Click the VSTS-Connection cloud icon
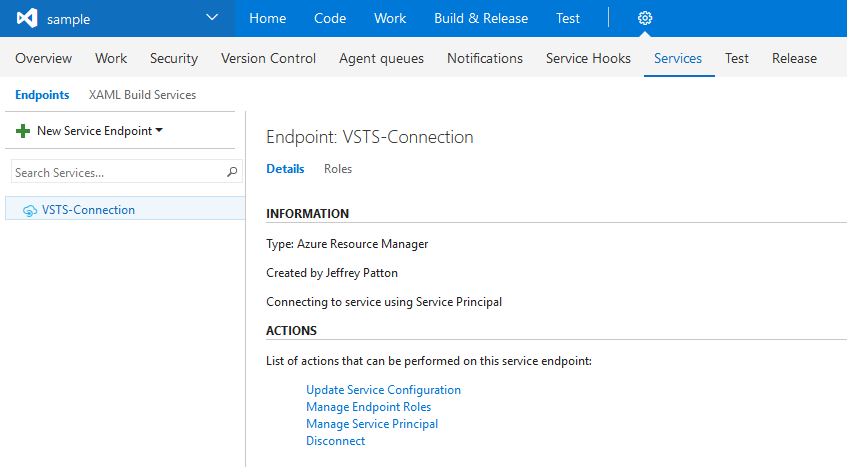847x467 pixels. (30, 210)
